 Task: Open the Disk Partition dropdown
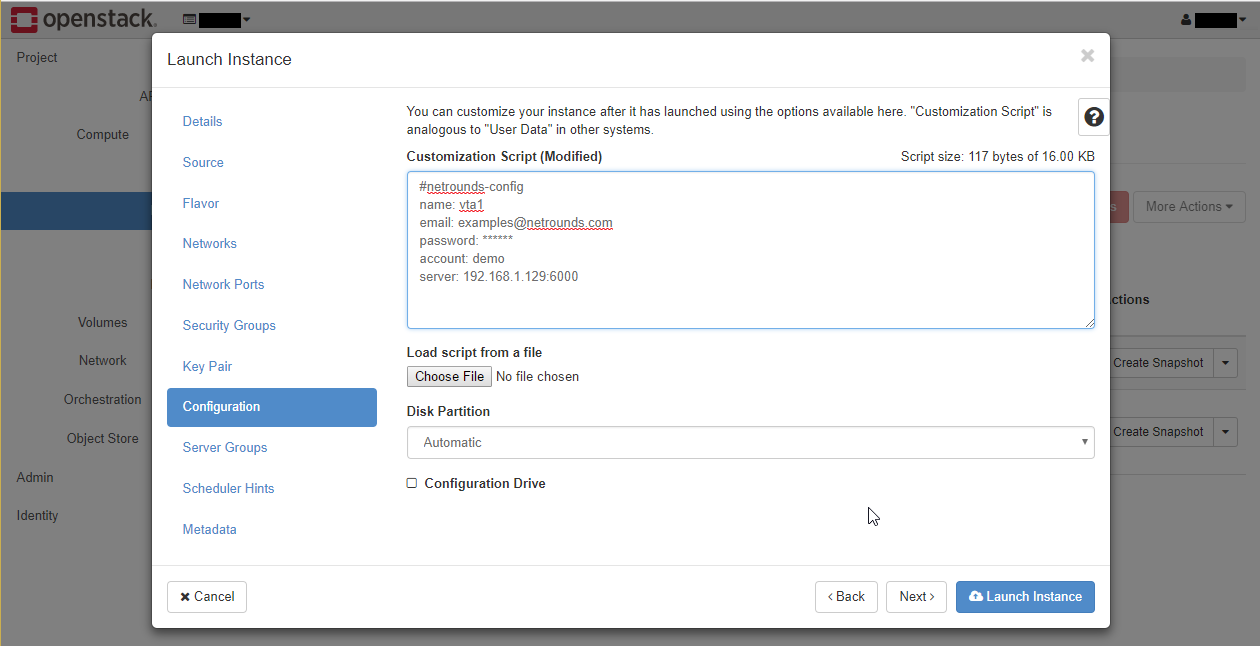(750, 442)
